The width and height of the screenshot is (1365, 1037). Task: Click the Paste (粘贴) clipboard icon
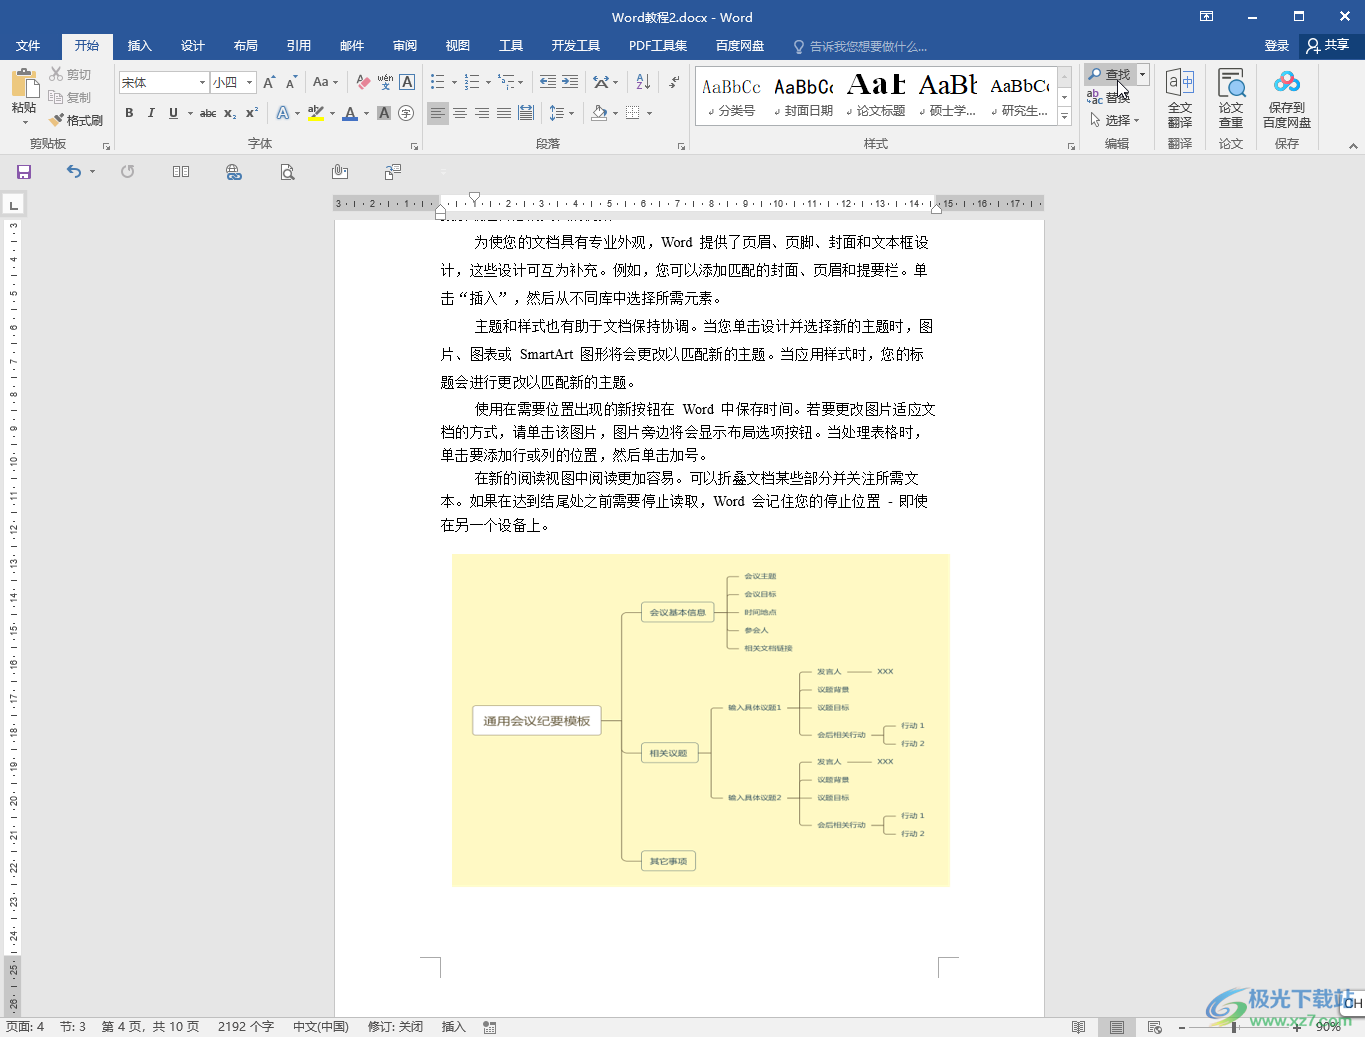point(24,83)
